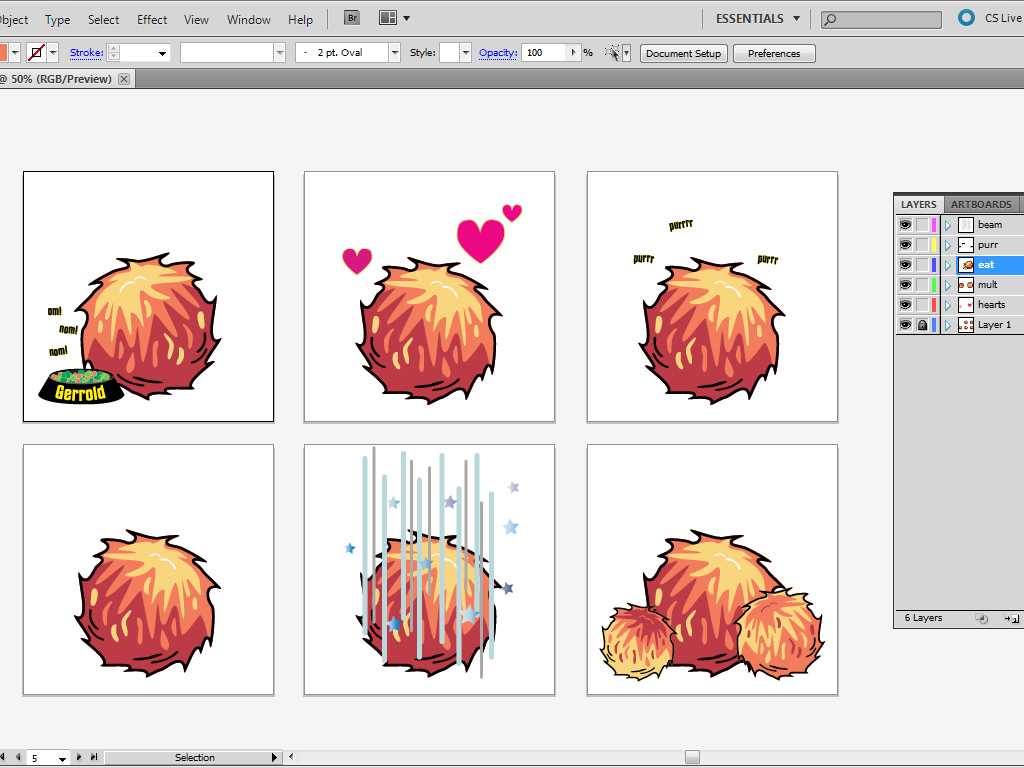Open the 2 pt. Oval brush dropdown
The width and height of the screenshot is (1024, 768).
click(395, 53)
